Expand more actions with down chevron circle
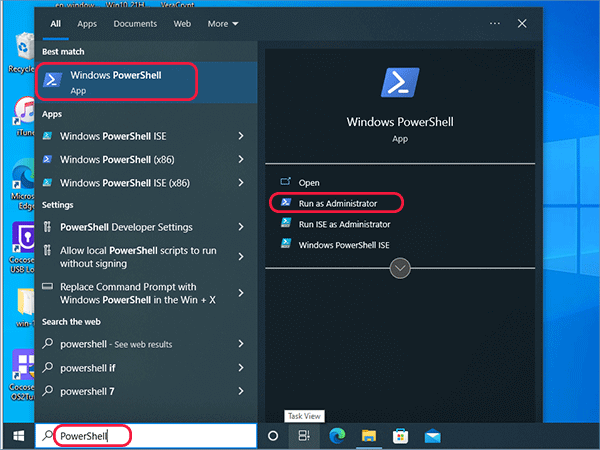600x450 pixels. (400, 268)
